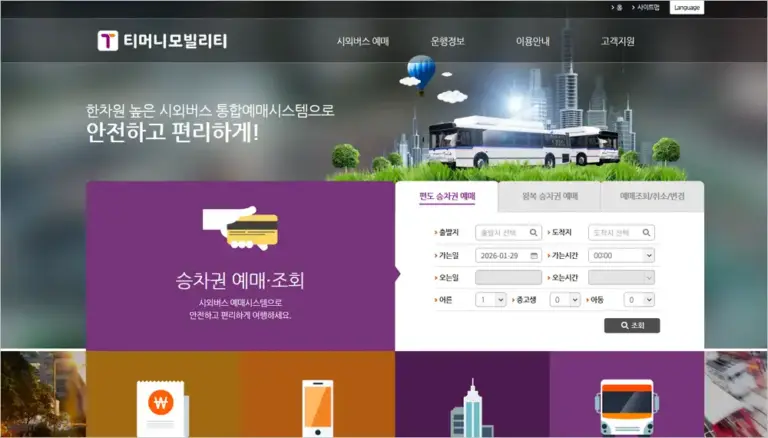Click the 홈 link at top
Screen dimensions: 768x438
click(617, 7)
